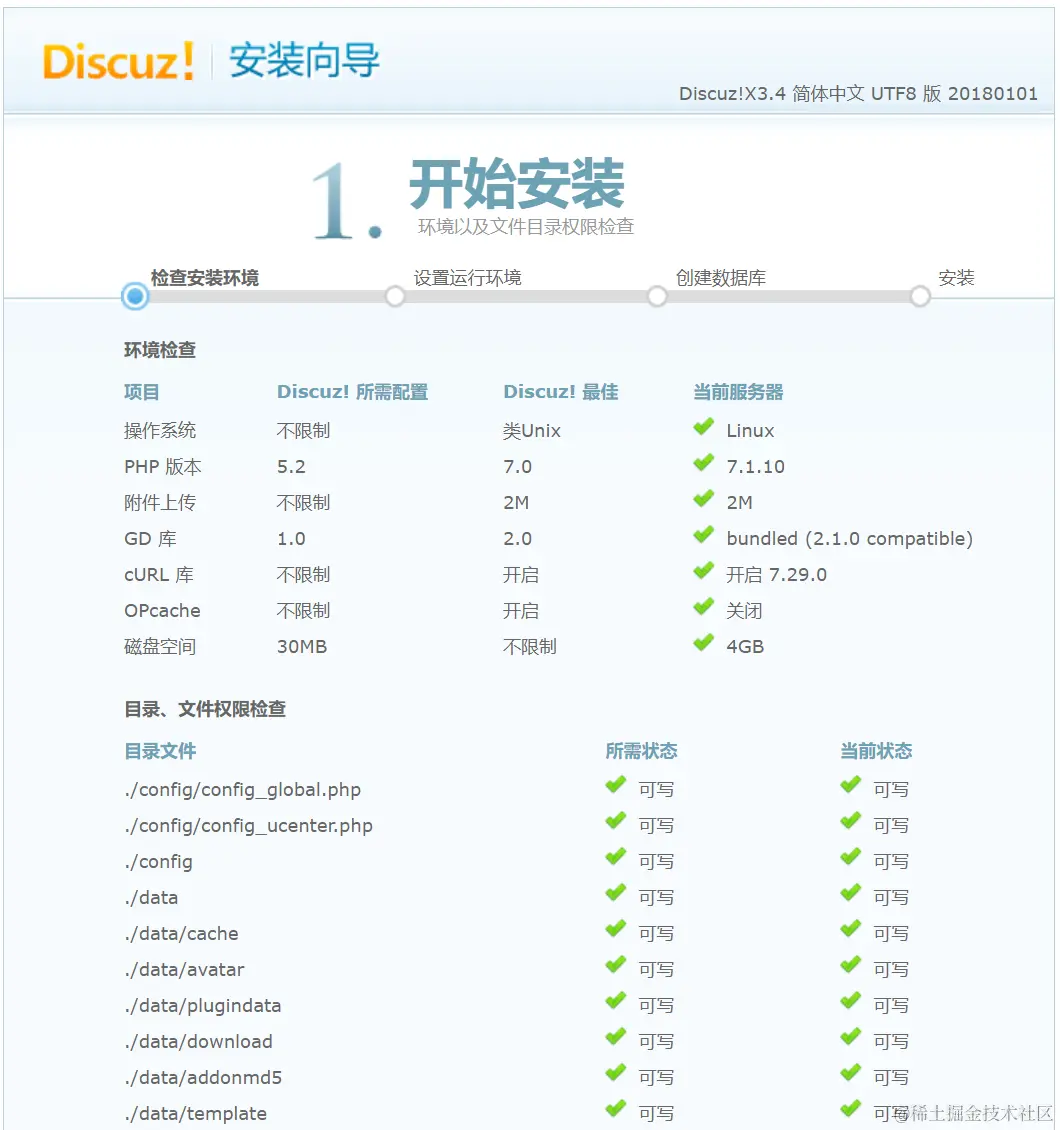Click the ./data/download path
Viewport: 1060px width, 1130px height.
tap(198, 1042)
